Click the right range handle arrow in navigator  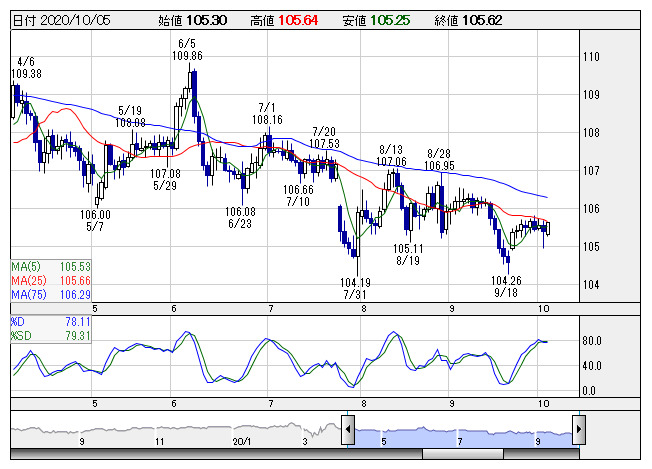point(578,431)
